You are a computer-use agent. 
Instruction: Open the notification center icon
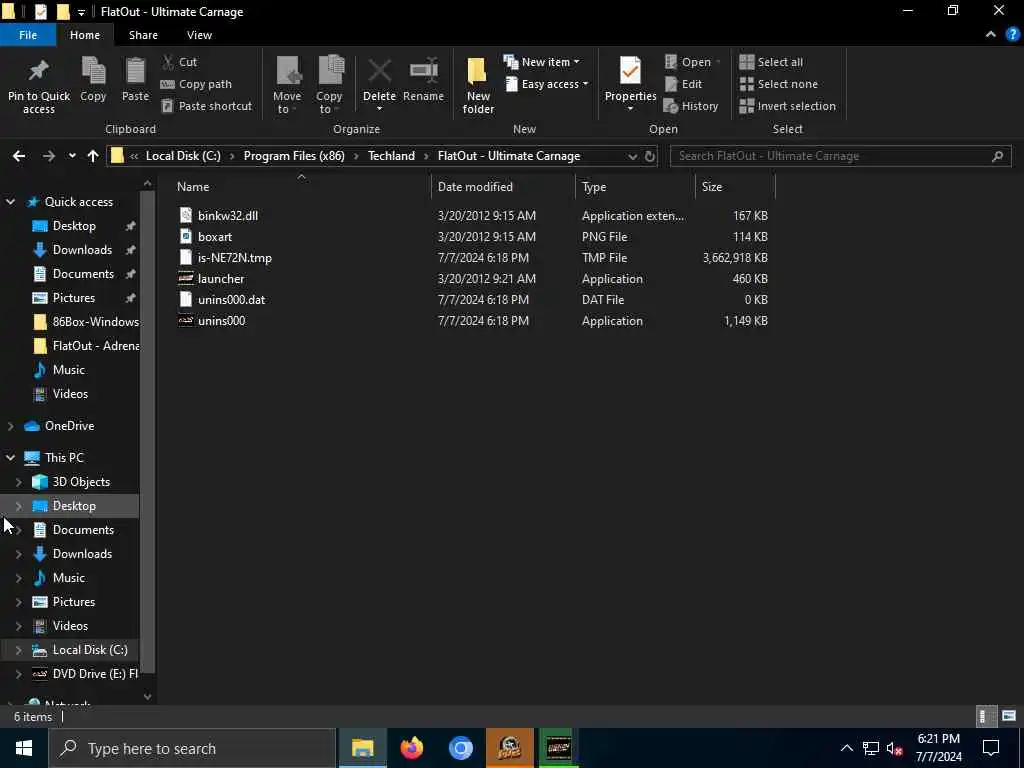pyautogui.click(x=991, y=748)
